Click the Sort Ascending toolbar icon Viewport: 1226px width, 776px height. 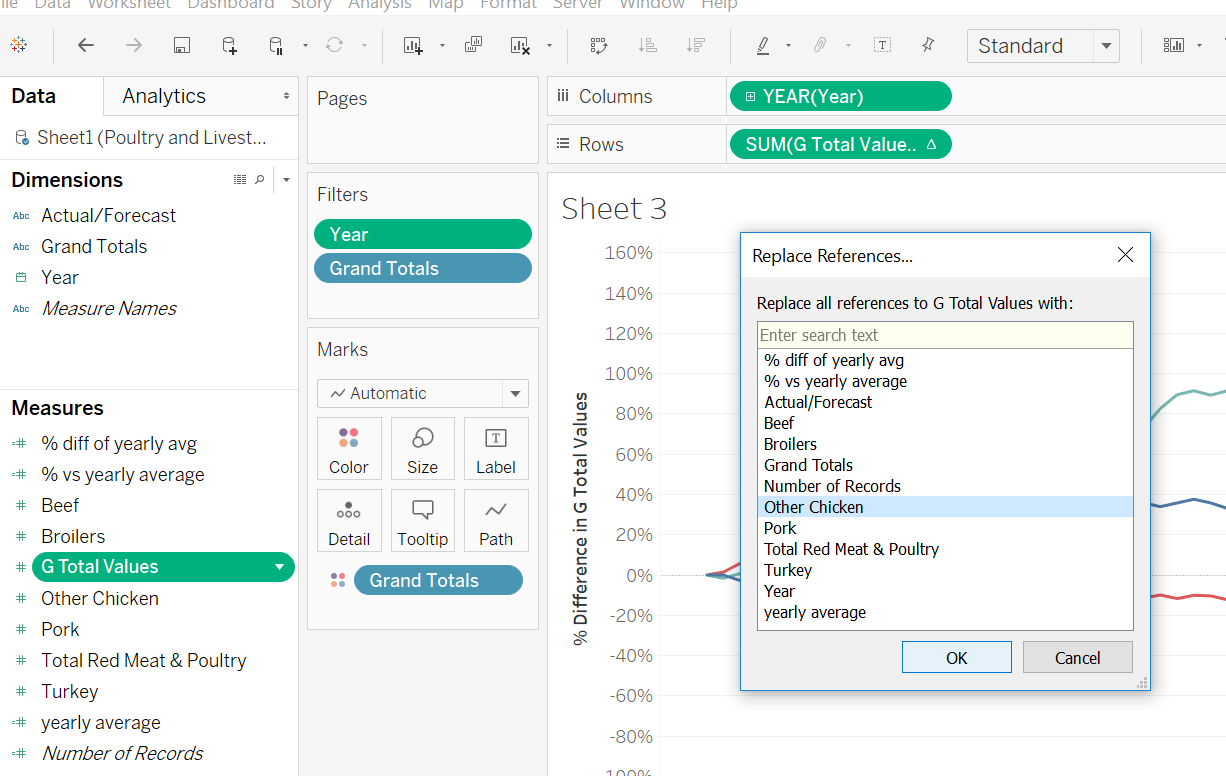[x=648, y=45]
